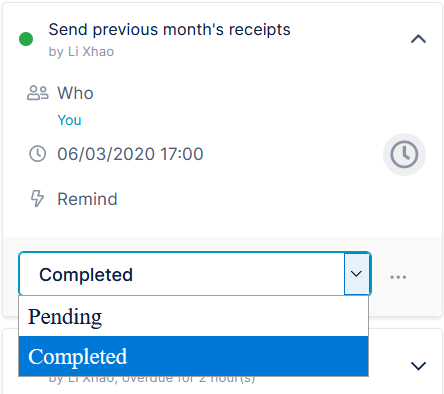Image resolution: width=444 pixels, height=394 pixels.
Task: Click the Who label
Action: pos(75,93)
